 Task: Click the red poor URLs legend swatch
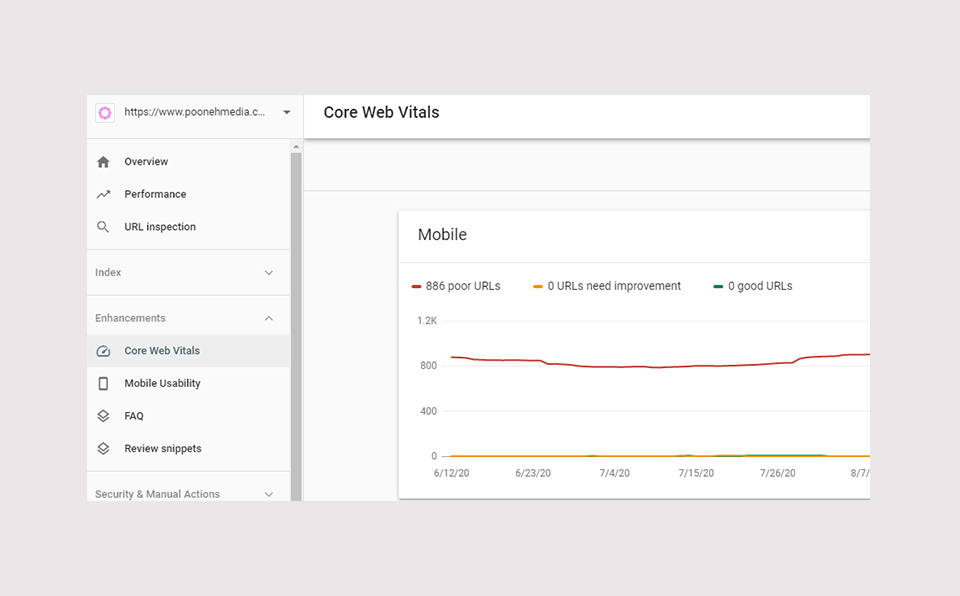(x=416, y=287)
